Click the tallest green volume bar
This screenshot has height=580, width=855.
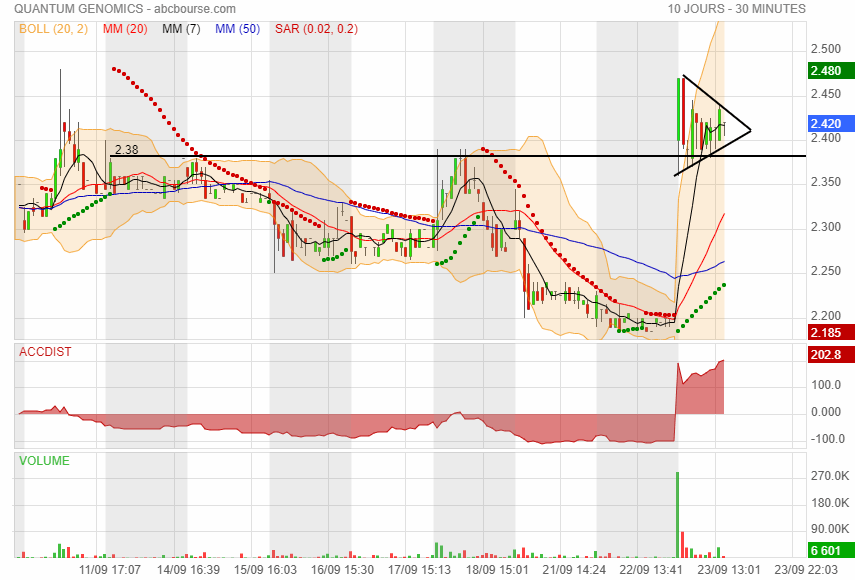point(678,515)
